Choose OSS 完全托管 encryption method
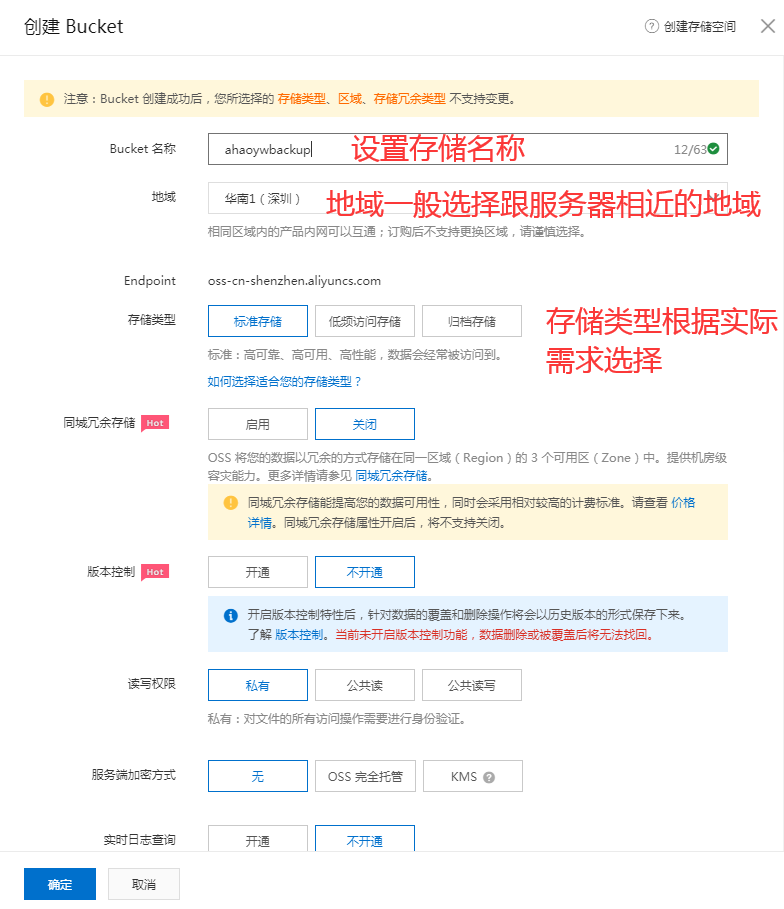Image resolution: width=784 pixels, height=909 pixels. point(364,776)
